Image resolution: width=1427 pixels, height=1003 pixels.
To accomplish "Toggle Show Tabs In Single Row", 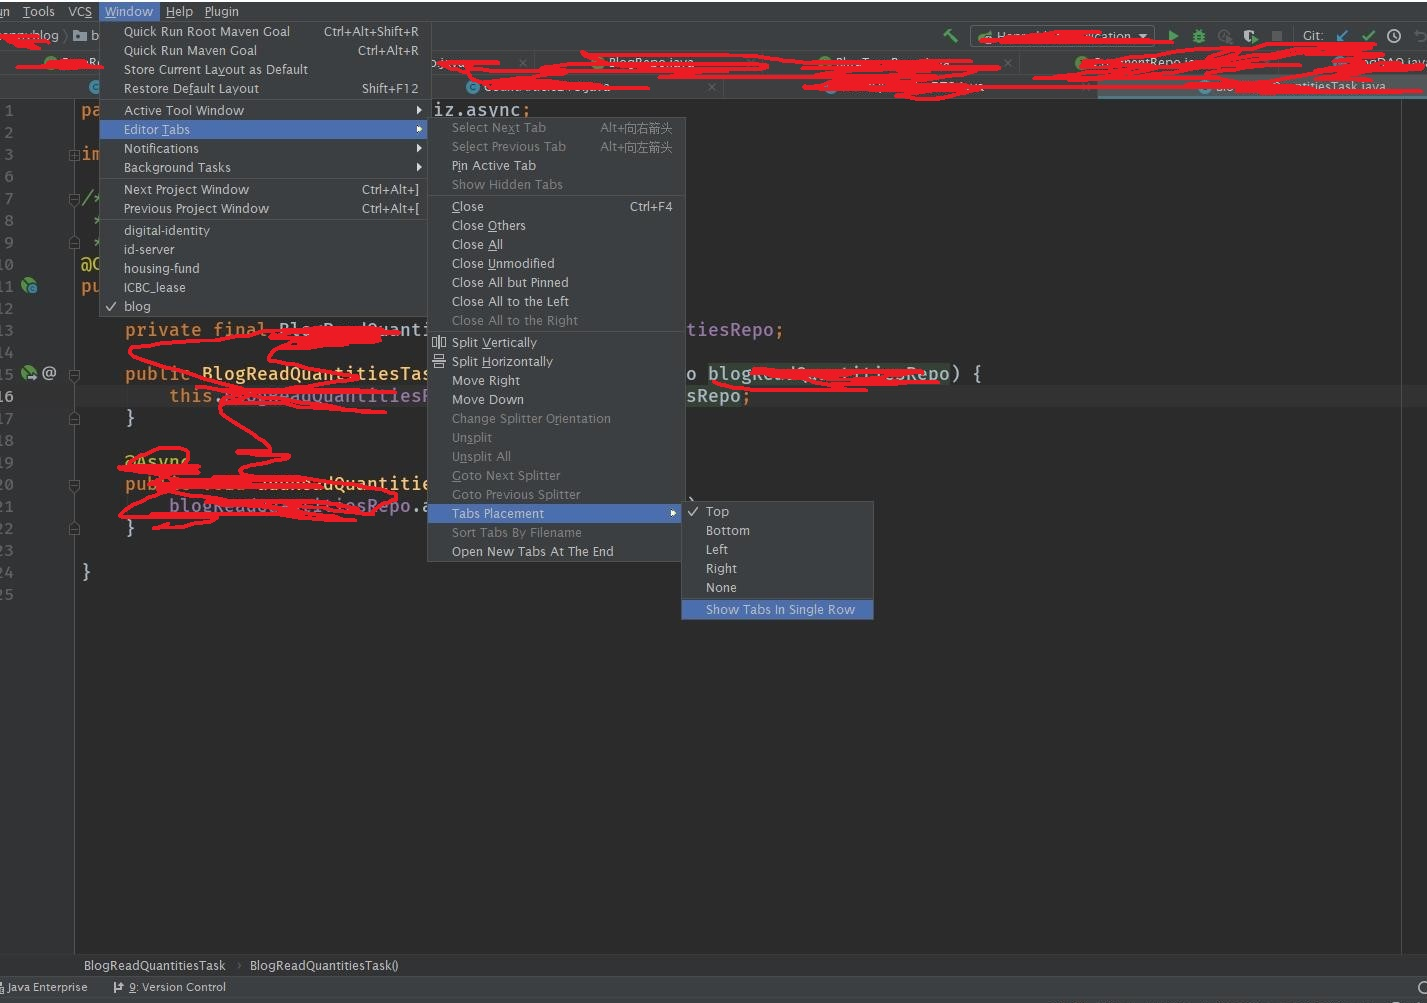I will [x=777, y=609].
